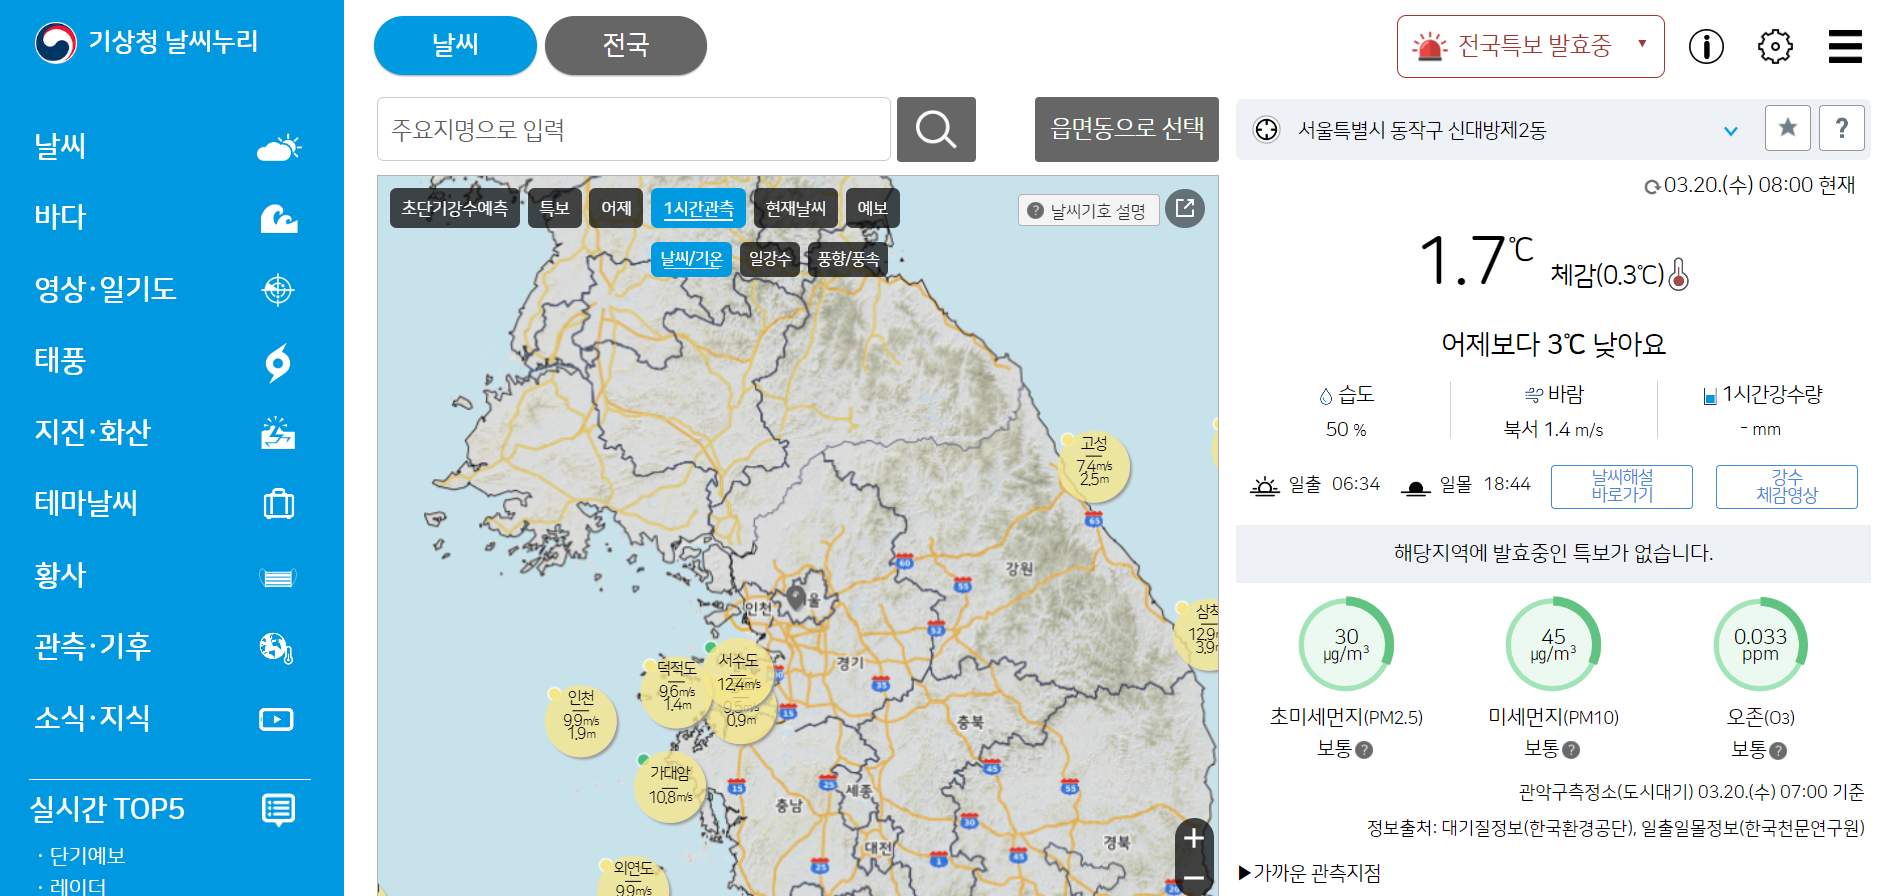Open map in new window icon
Image resolution: width=1884 pixels, height=896 pixels.
pos(1185,208)
